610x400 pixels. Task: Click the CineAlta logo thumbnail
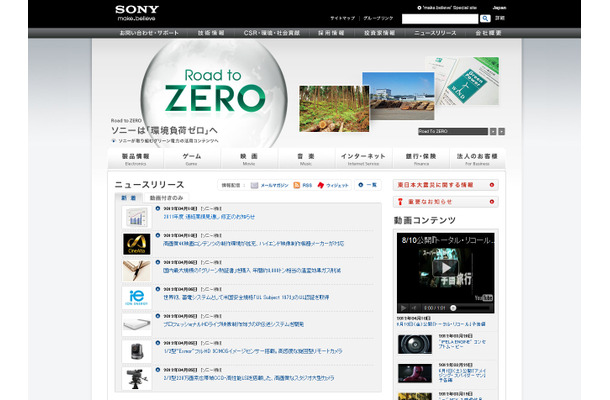pos(137,244)
